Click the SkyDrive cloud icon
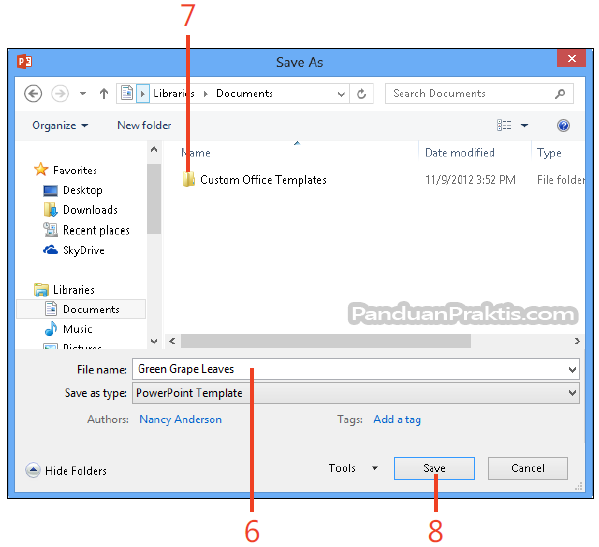 (50, 250)
